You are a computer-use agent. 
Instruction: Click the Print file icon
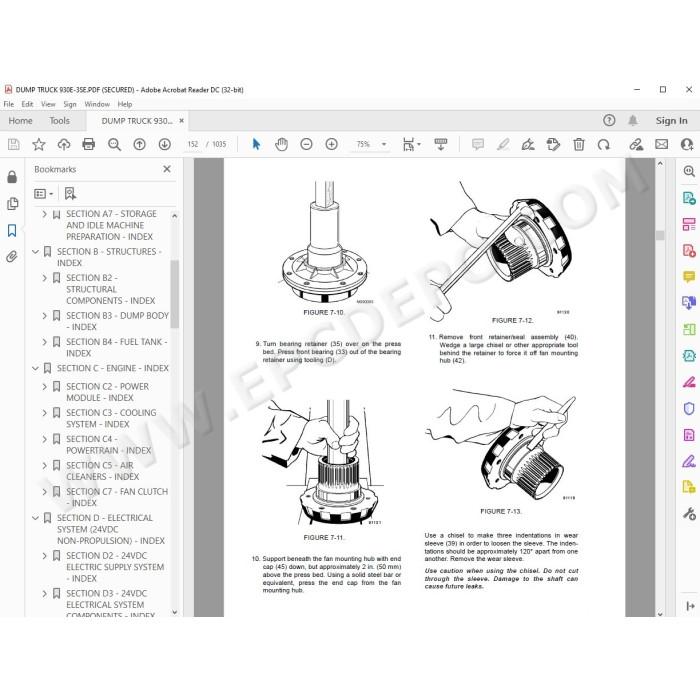click(x=88, y=144)
